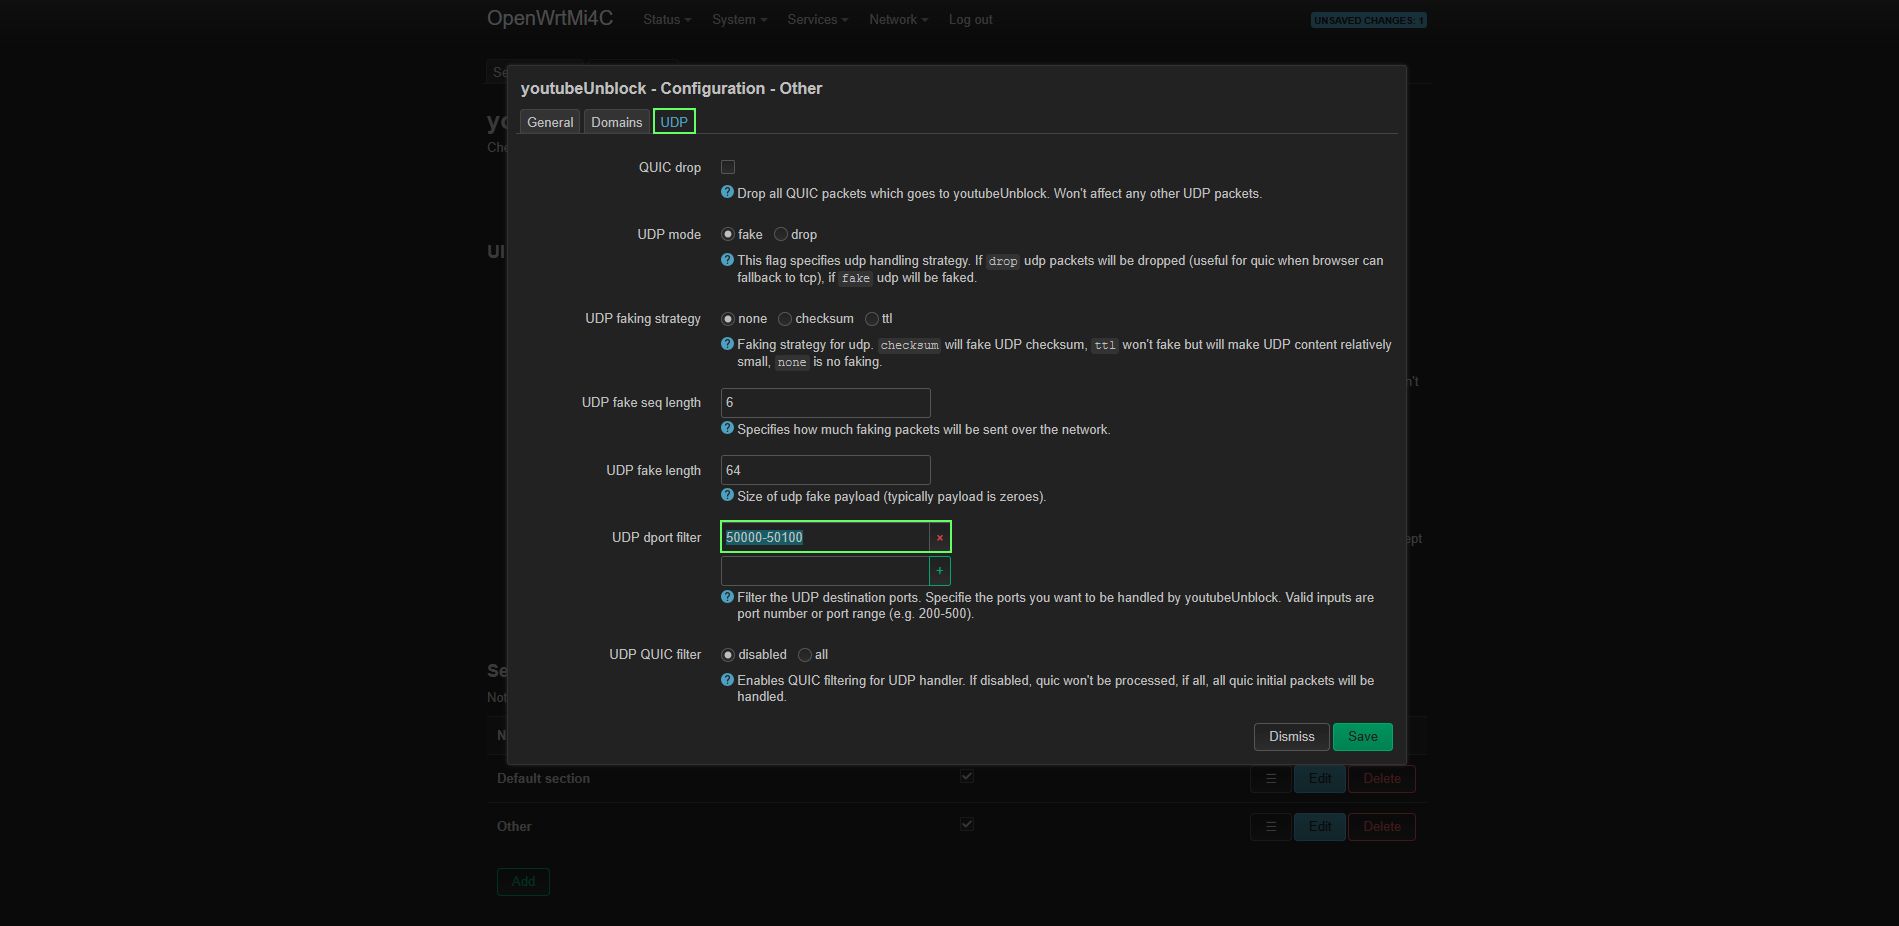The width and height of the screenshot is (1899, 926).
Task: Go to OpenWrtMi4C home link
Action: (550, 18)
